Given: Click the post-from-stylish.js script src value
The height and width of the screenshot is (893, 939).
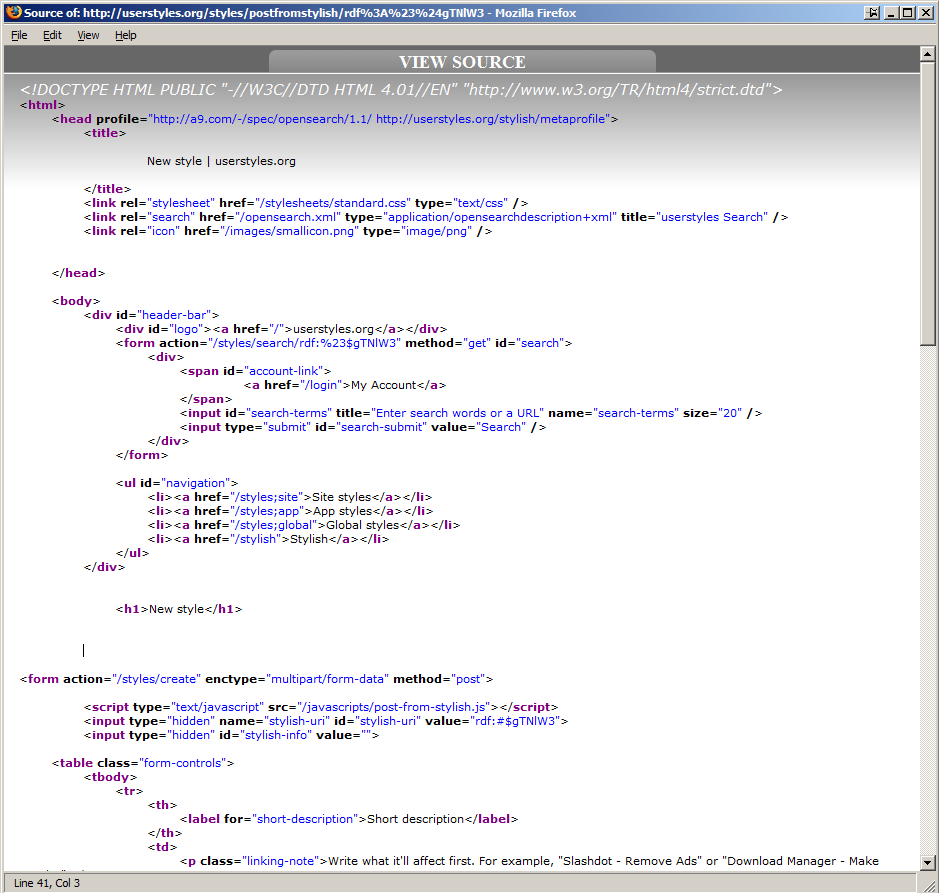Looking at the screenshot, I should coord(393,707).
